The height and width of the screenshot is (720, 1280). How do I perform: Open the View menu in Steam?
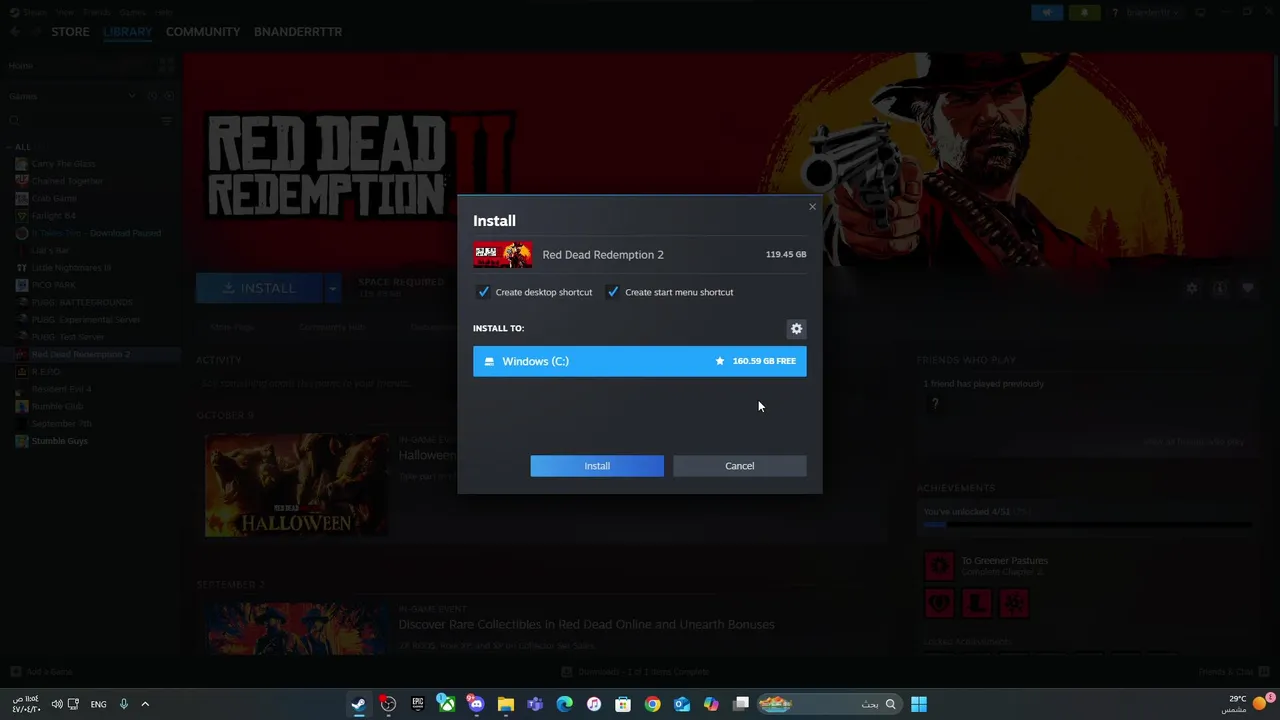[x=64, y=13]
